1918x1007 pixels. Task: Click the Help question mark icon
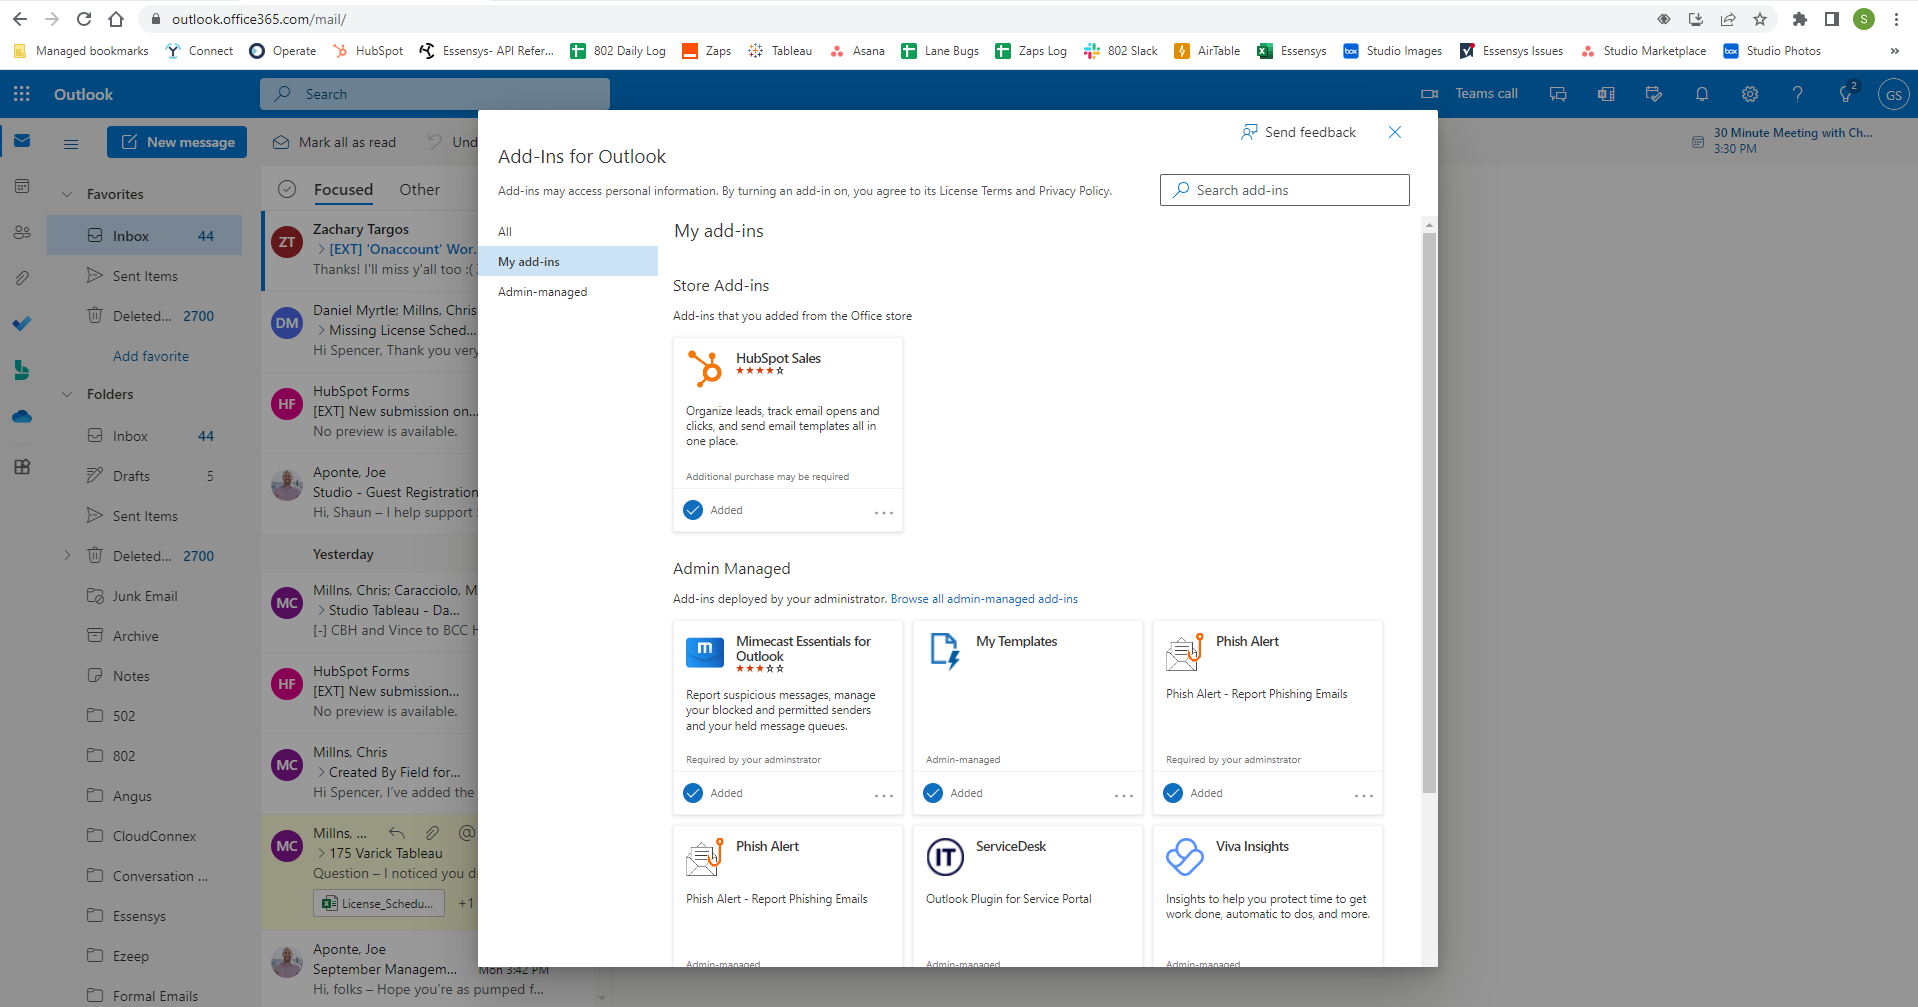tap(1797, 94)
